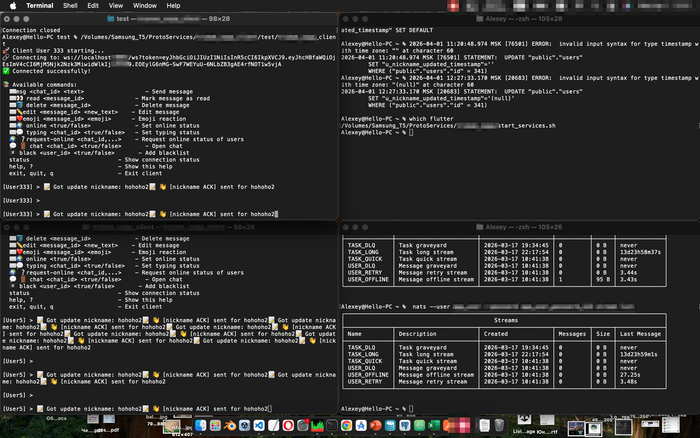Open the Terminal application menu
This screenshot has width=700, height=438.
(40, 5)
